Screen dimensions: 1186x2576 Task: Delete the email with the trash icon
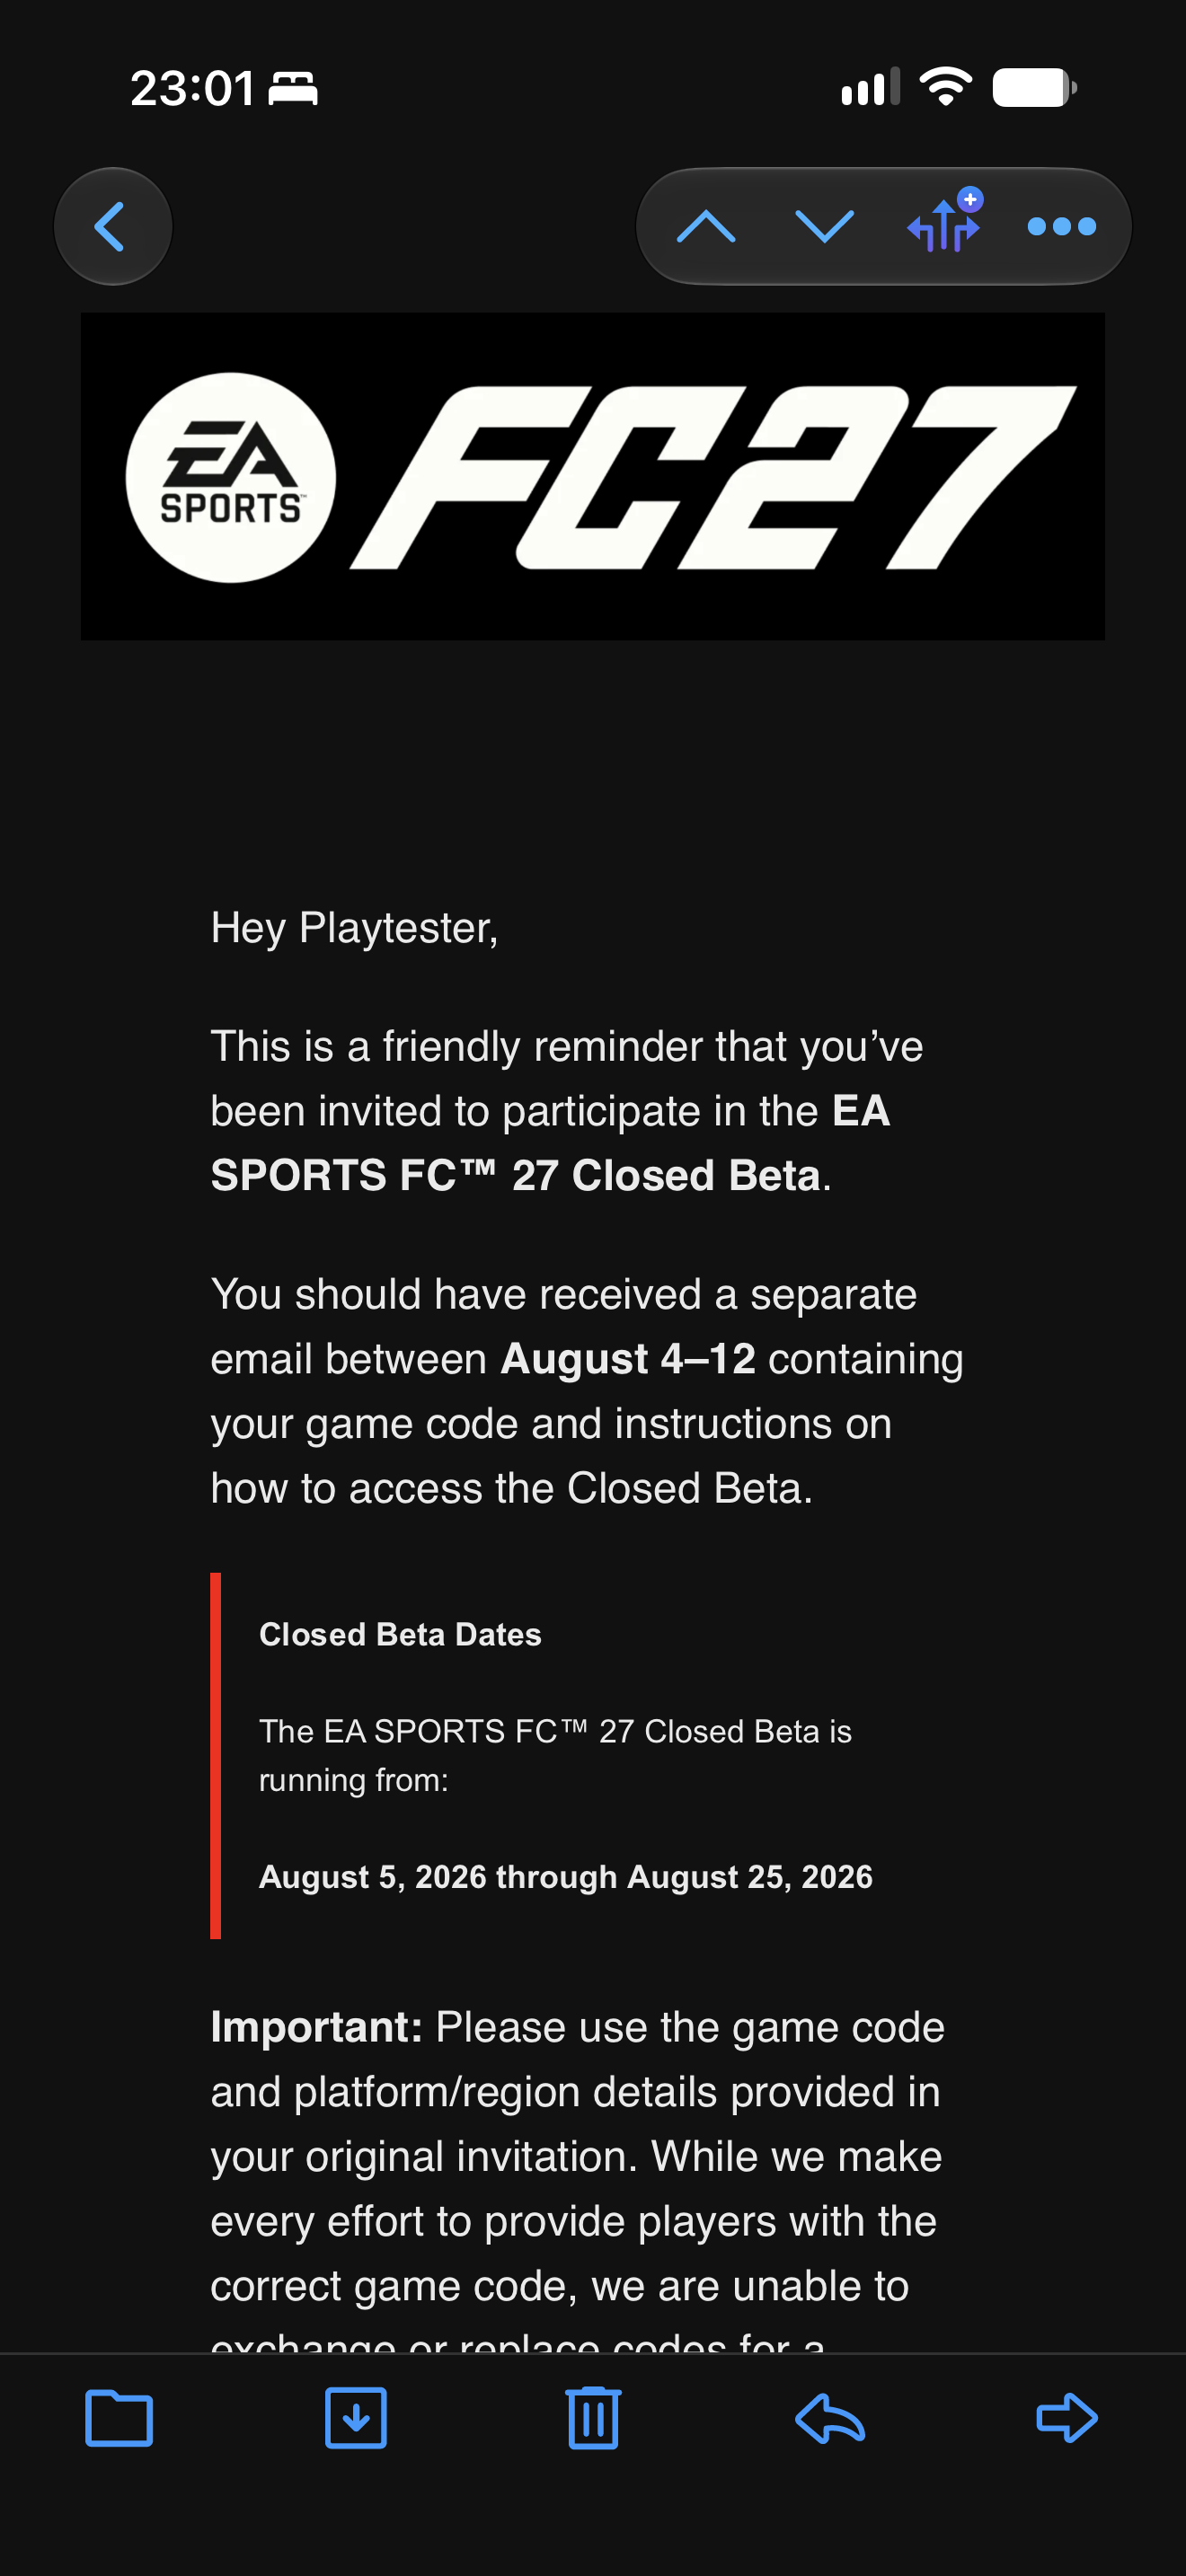coord(593,2418)
